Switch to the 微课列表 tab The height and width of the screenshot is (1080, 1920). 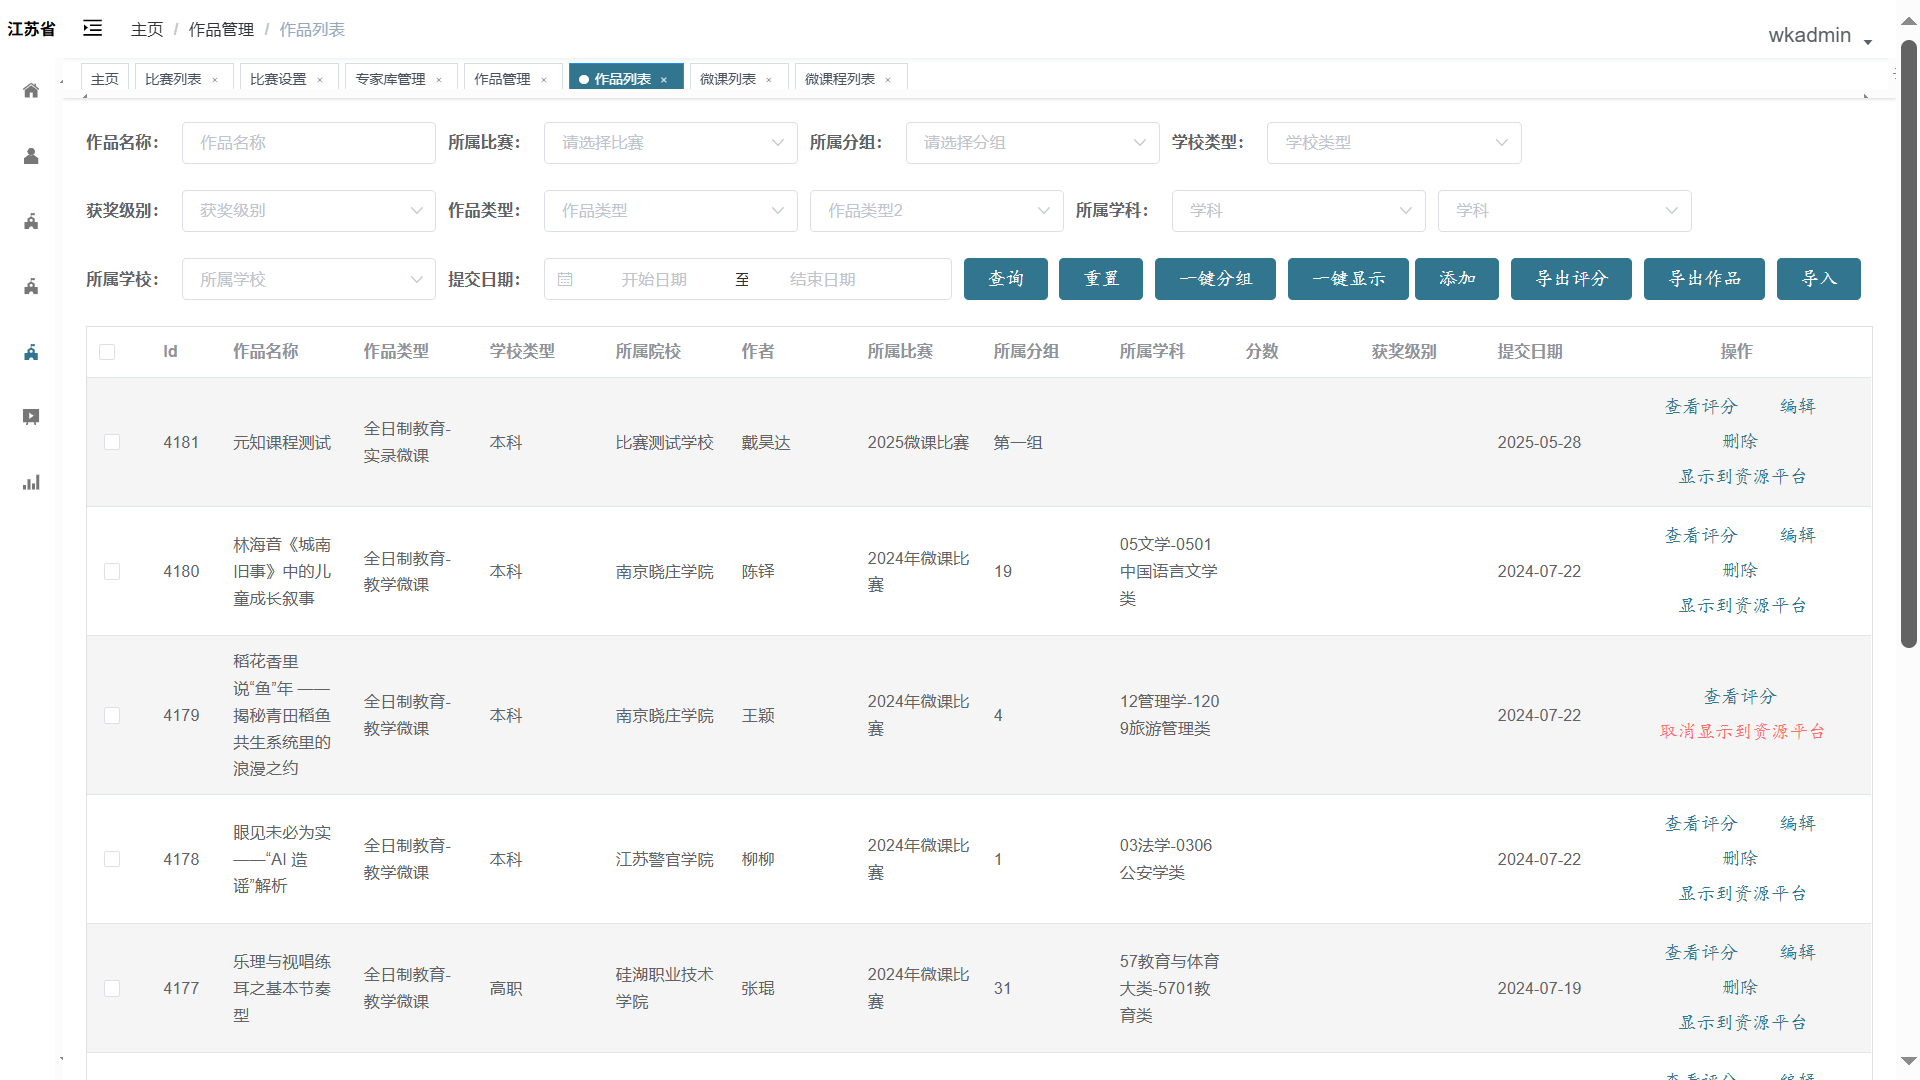[x=727, y=79]
